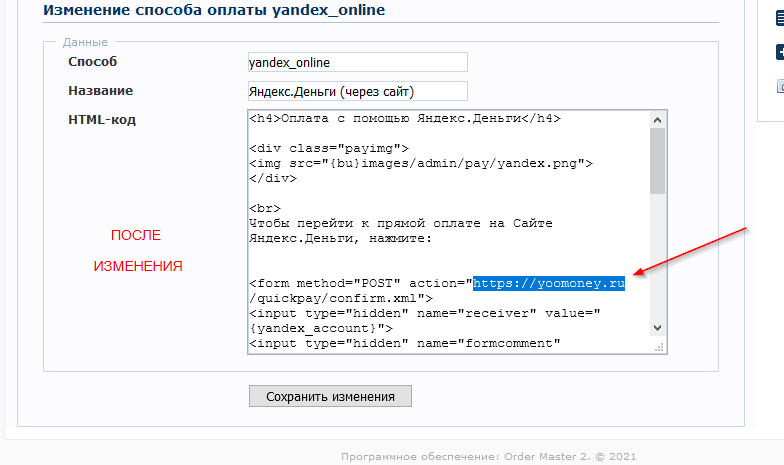Click the textarea resize grip corner

point(660,347)
